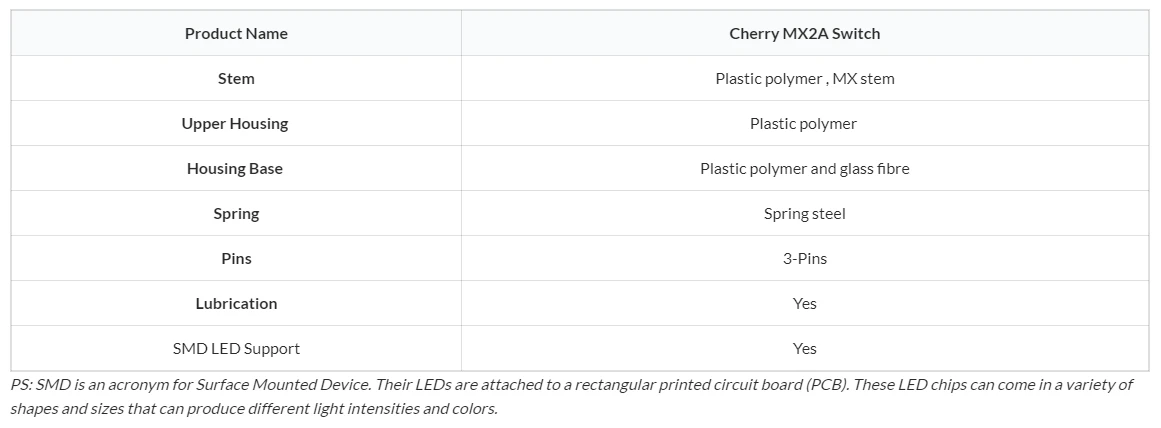This screenshot has width=1161, height=428.
Task: Click the SMD LED Support label
Action: coord(236,348)
